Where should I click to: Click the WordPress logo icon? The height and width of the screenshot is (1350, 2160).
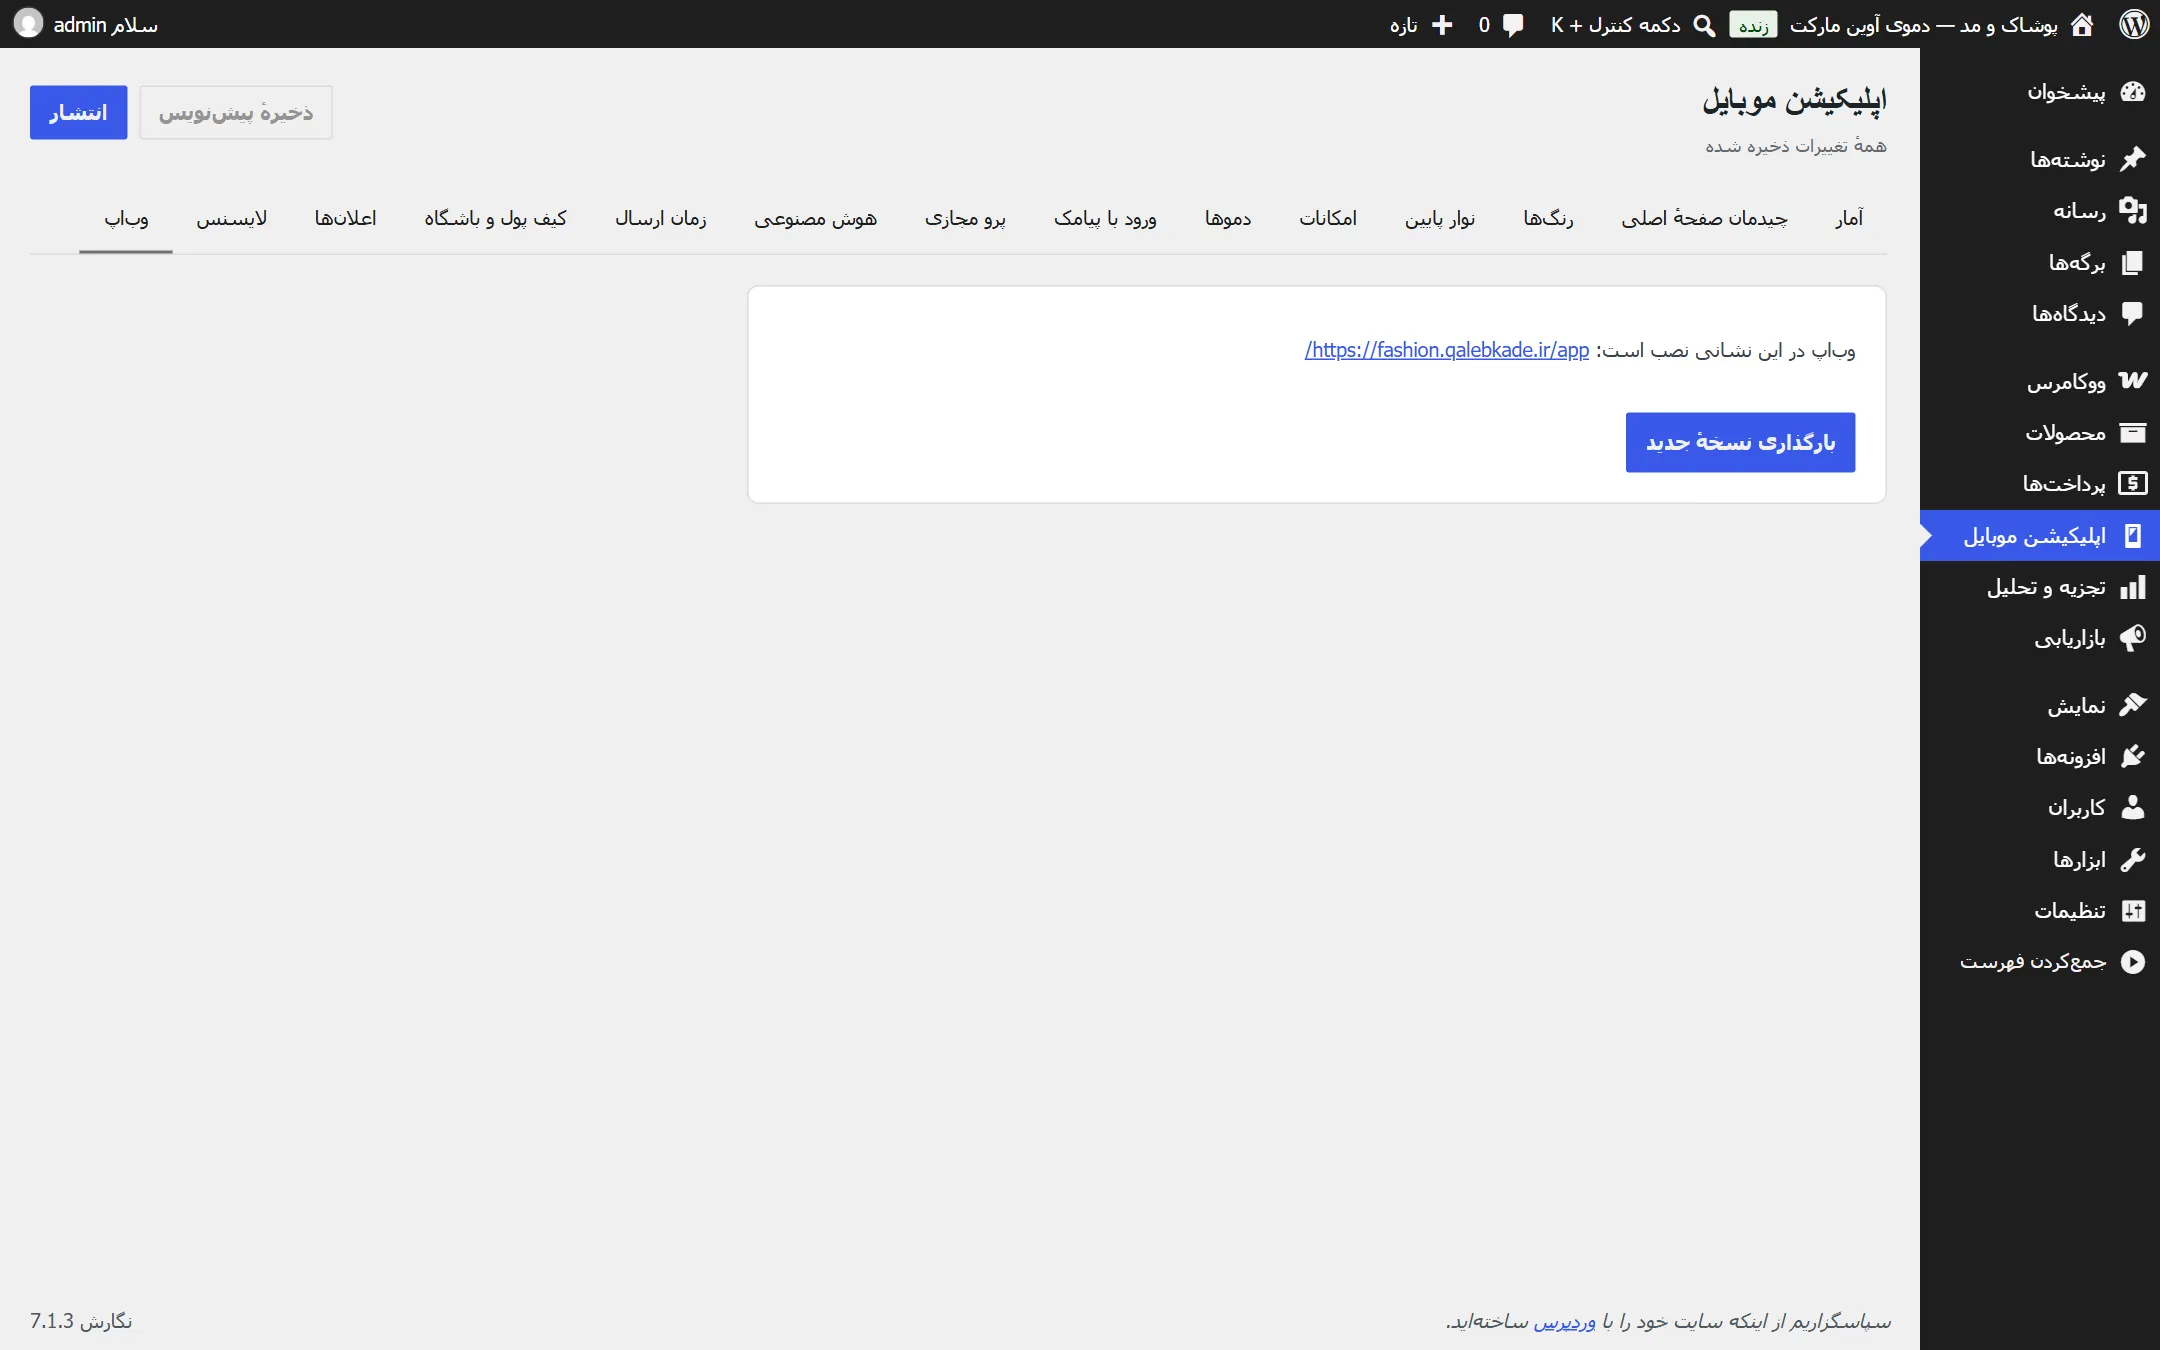click(2133, 24)
